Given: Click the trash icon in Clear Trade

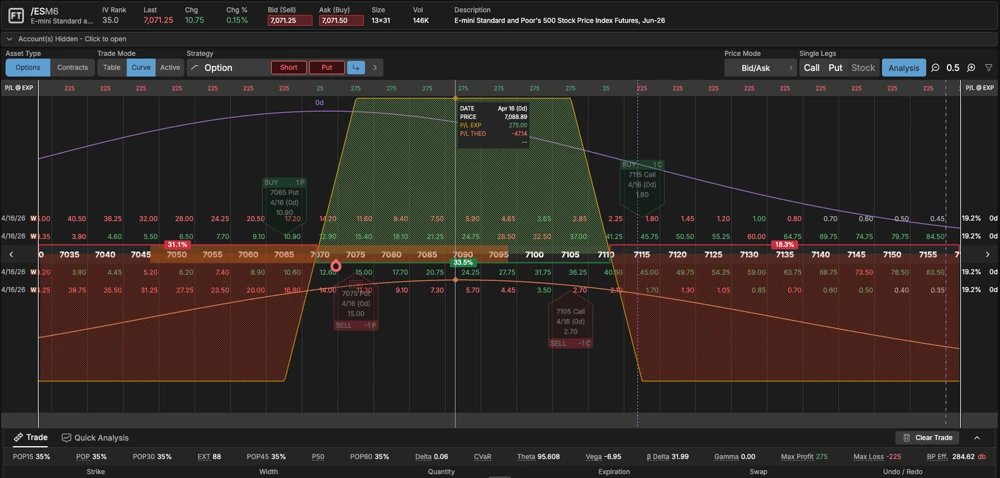Looking at the screenshot, I should [907, 438].
